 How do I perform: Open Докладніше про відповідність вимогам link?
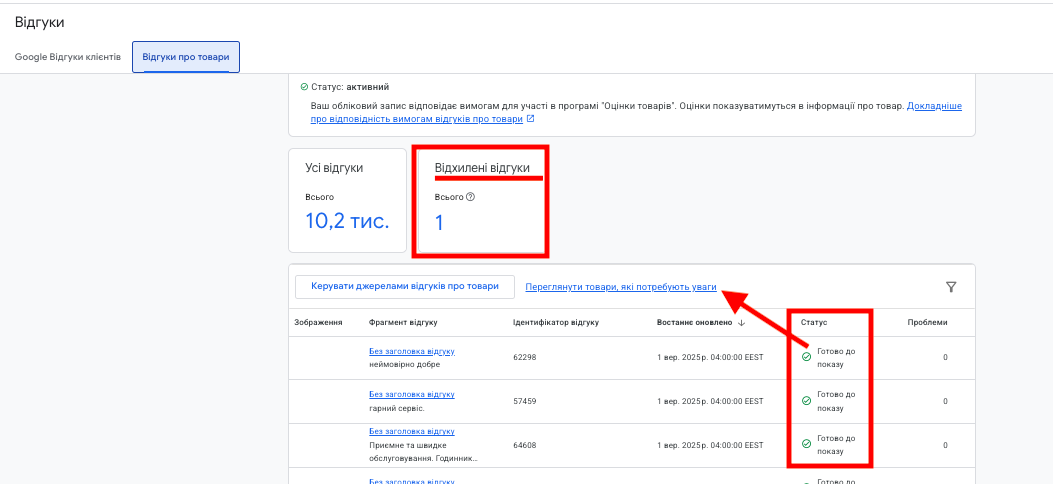(x=637, y=113)
